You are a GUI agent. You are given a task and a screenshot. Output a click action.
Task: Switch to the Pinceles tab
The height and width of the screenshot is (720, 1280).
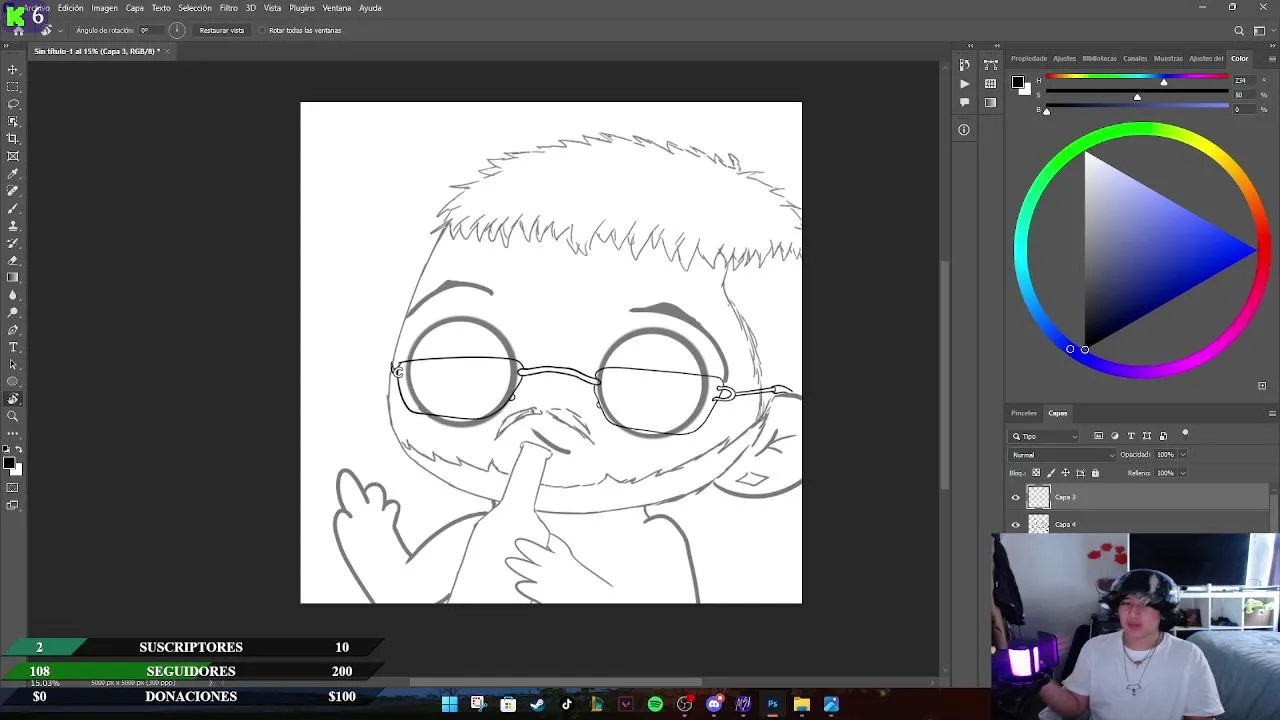tap(1024, 413)
